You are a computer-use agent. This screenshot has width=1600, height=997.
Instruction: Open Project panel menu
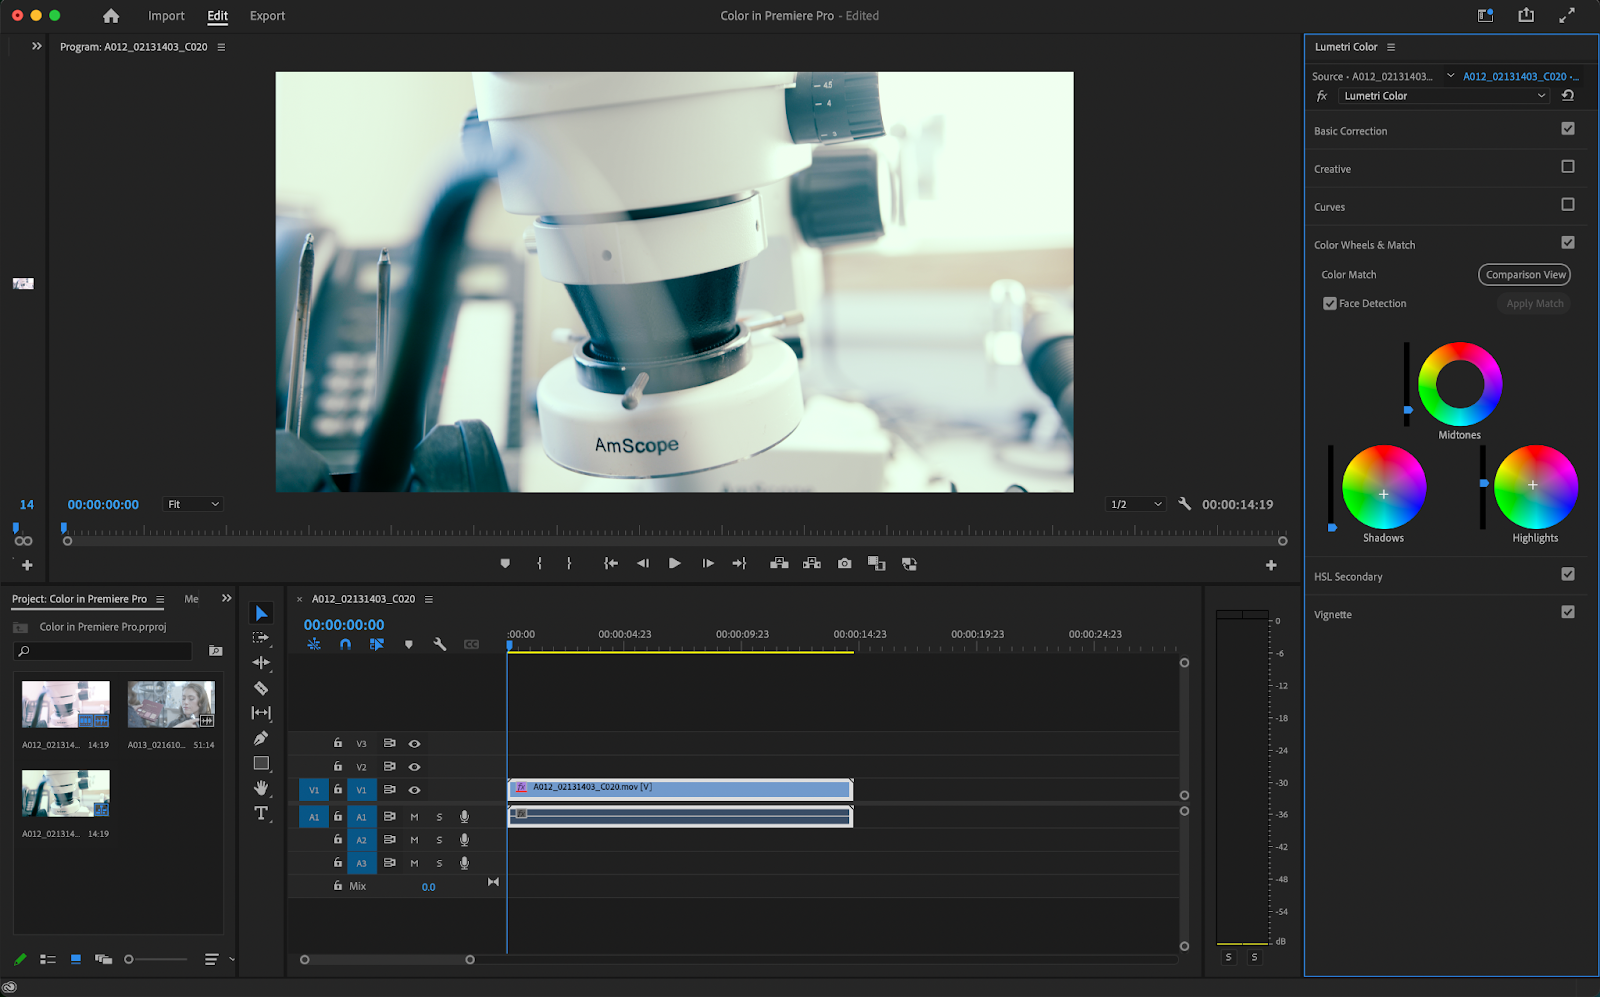tap(160, 599)
